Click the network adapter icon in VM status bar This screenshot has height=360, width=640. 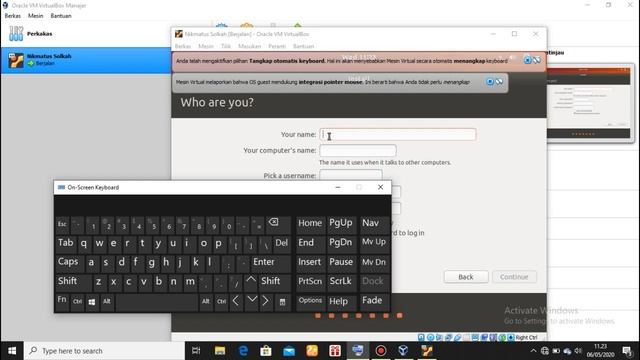point(448,337)
